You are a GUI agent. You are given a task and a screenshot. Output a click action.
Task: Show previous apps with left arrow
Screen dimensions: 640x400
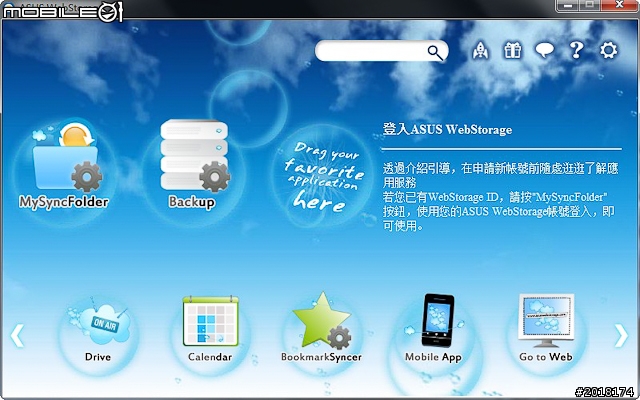click(x=17, y=336)
